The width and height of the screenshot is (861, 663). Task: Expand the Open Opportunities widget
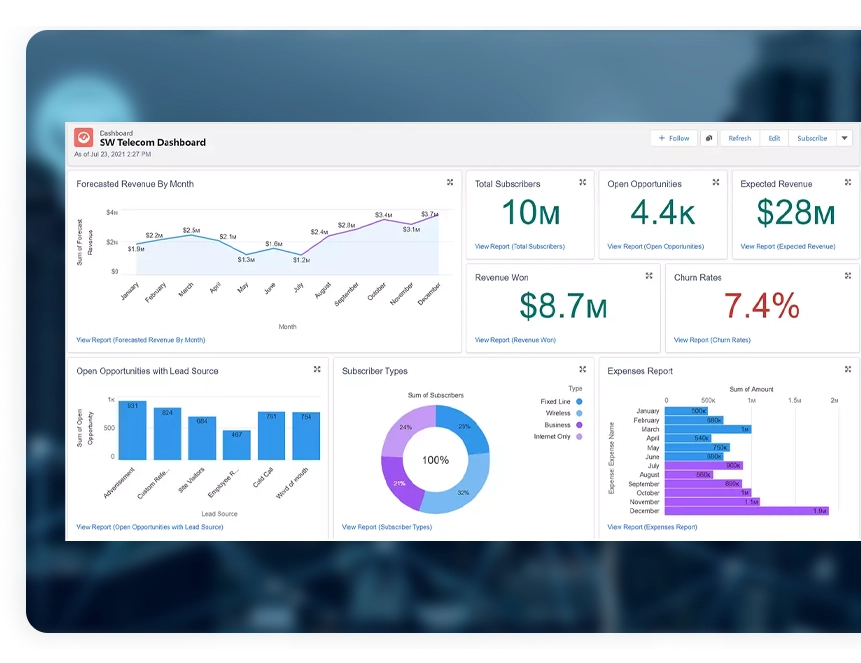click(716, 183)
